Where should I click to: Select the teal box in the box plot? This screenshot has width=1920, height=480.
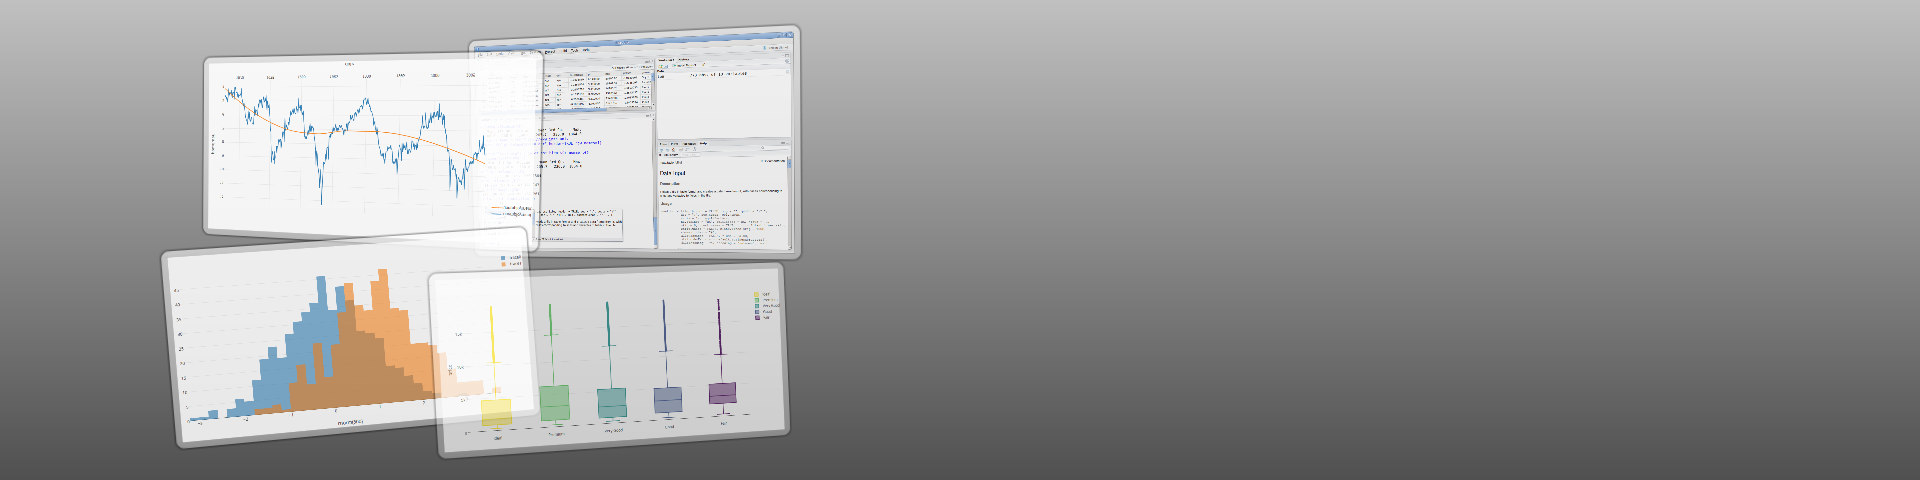point(611,402)
